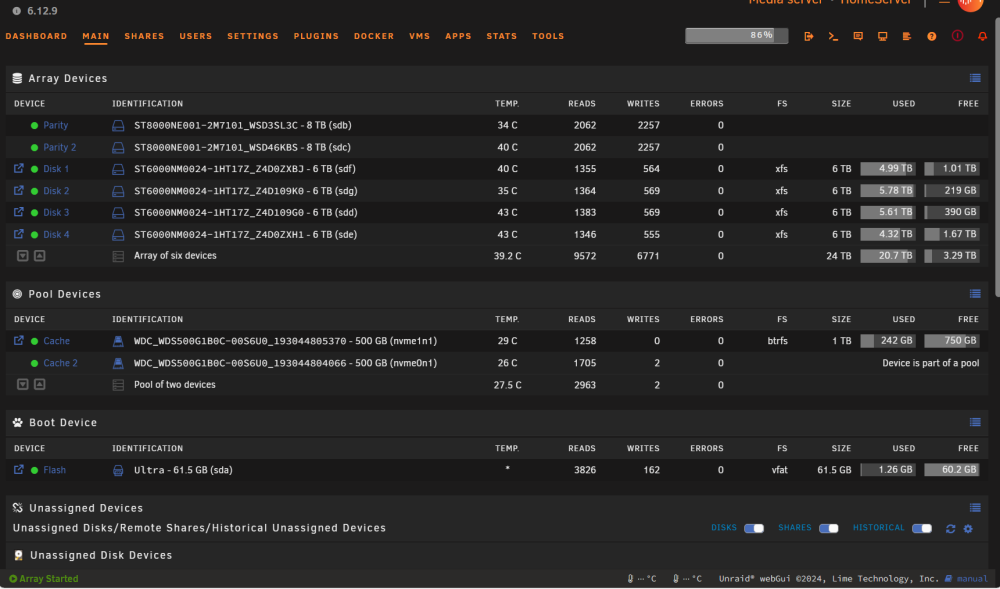Select the MAIN tab
Screen dimensions: 1000x589
coord(96,36)
